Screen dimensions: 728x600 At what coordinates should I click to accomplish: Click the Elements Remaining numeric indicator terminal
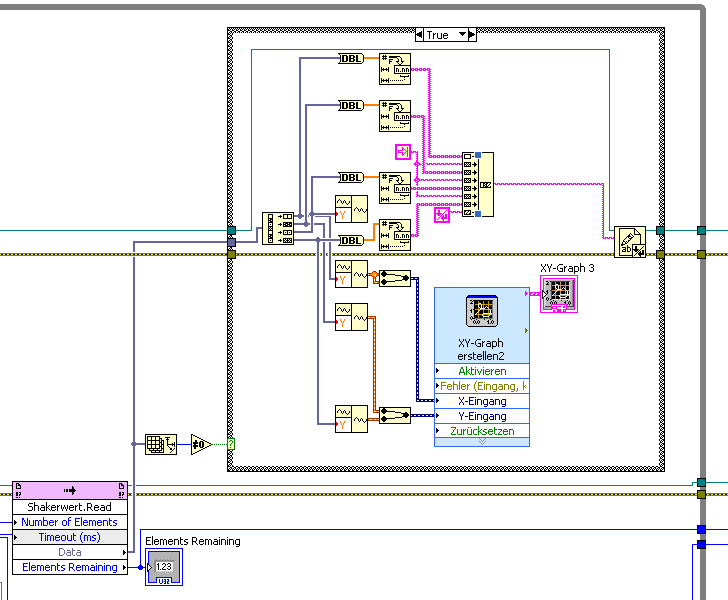pos(164,567)
